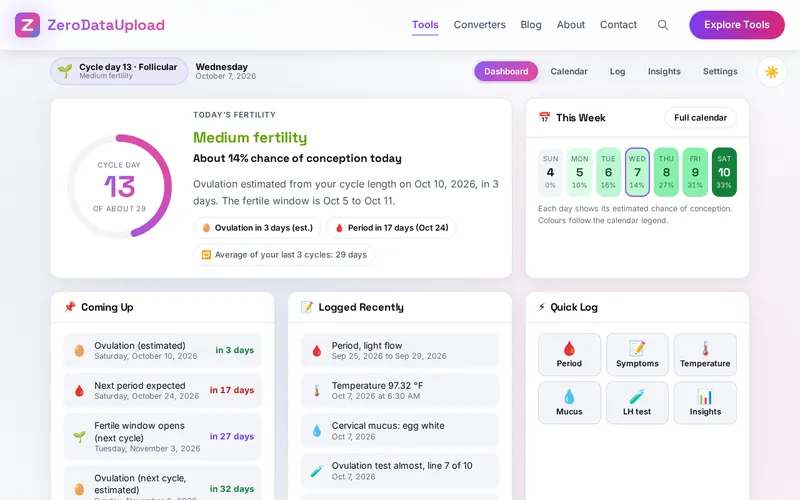Image resolution: width=800 pixels, height=500 pixels.
Task: Click seedling icon in Fertile window opens row
Action: pos(79,437)
